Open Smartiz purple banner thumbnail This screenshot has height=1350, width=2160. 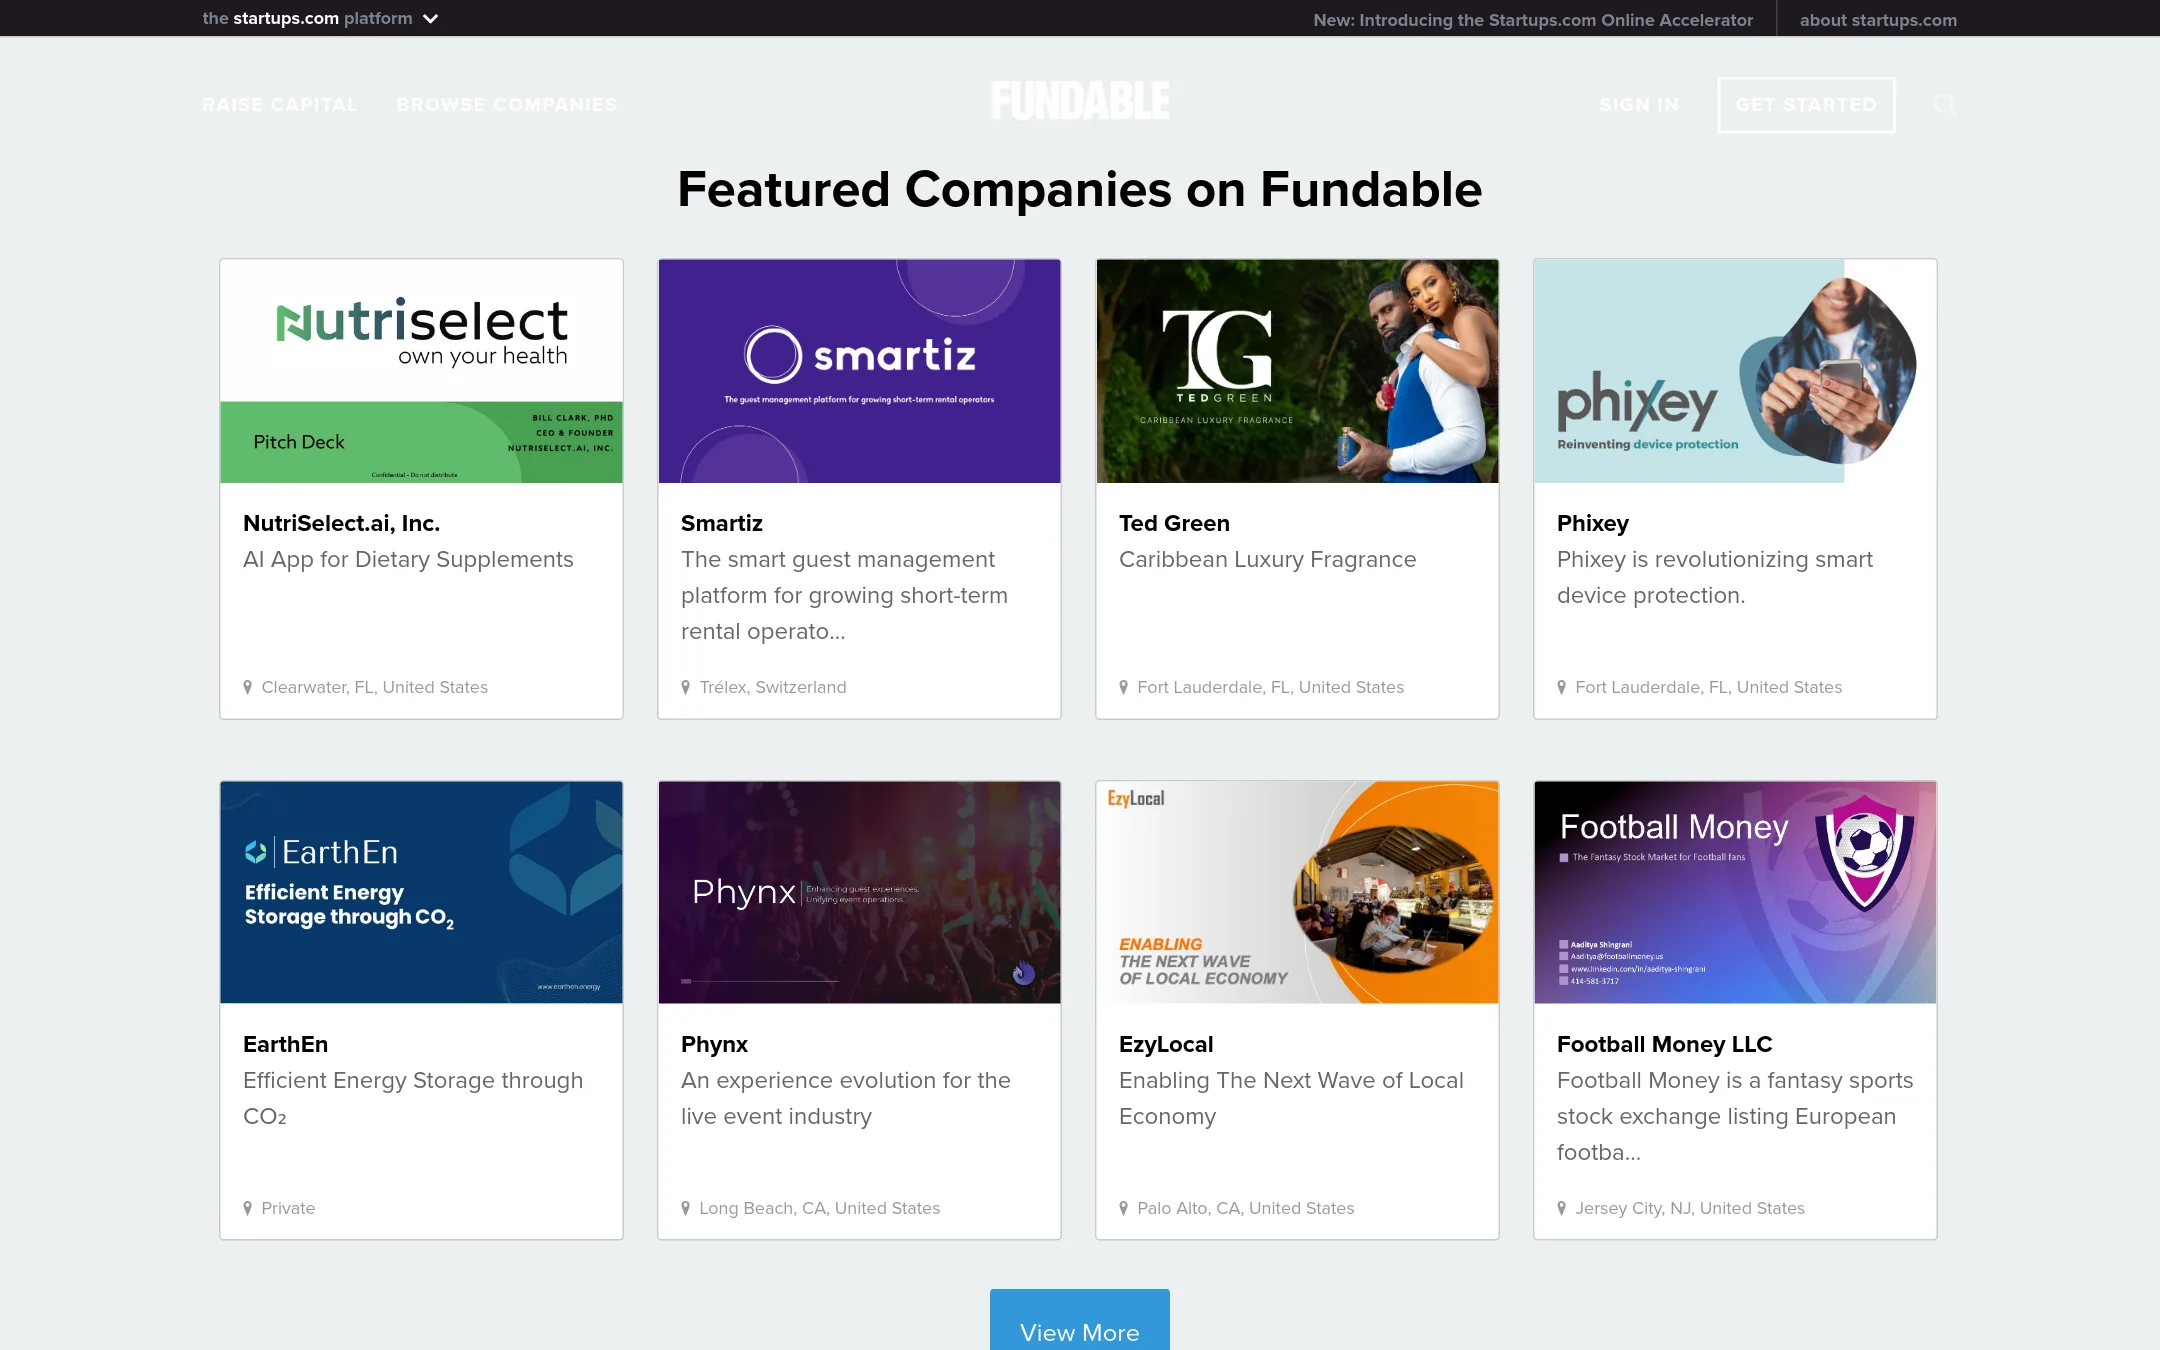(x=859, y=371)
